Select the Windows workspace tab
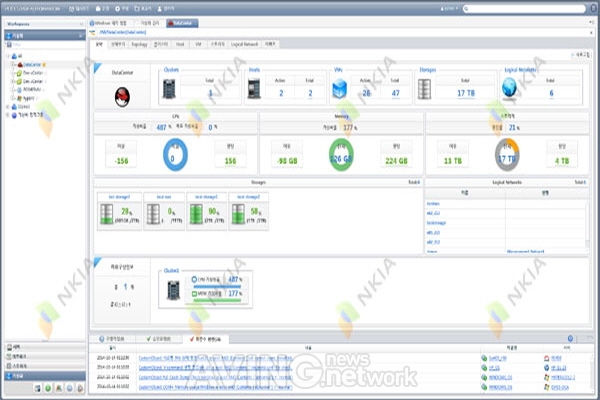The image size is (600, 400). coord(111,23)
